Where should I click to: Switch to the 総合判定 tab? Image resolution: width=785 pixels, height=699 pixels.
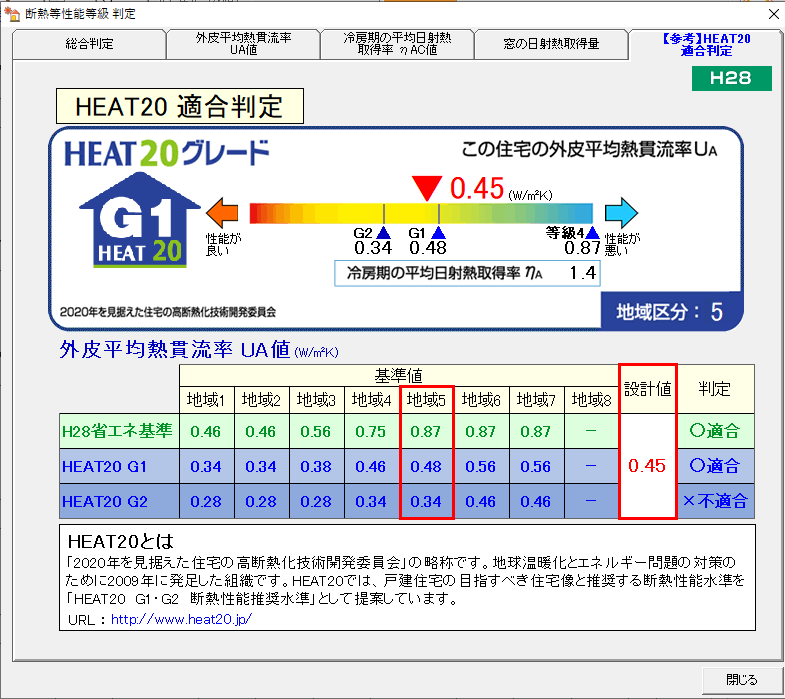point(89,44)
